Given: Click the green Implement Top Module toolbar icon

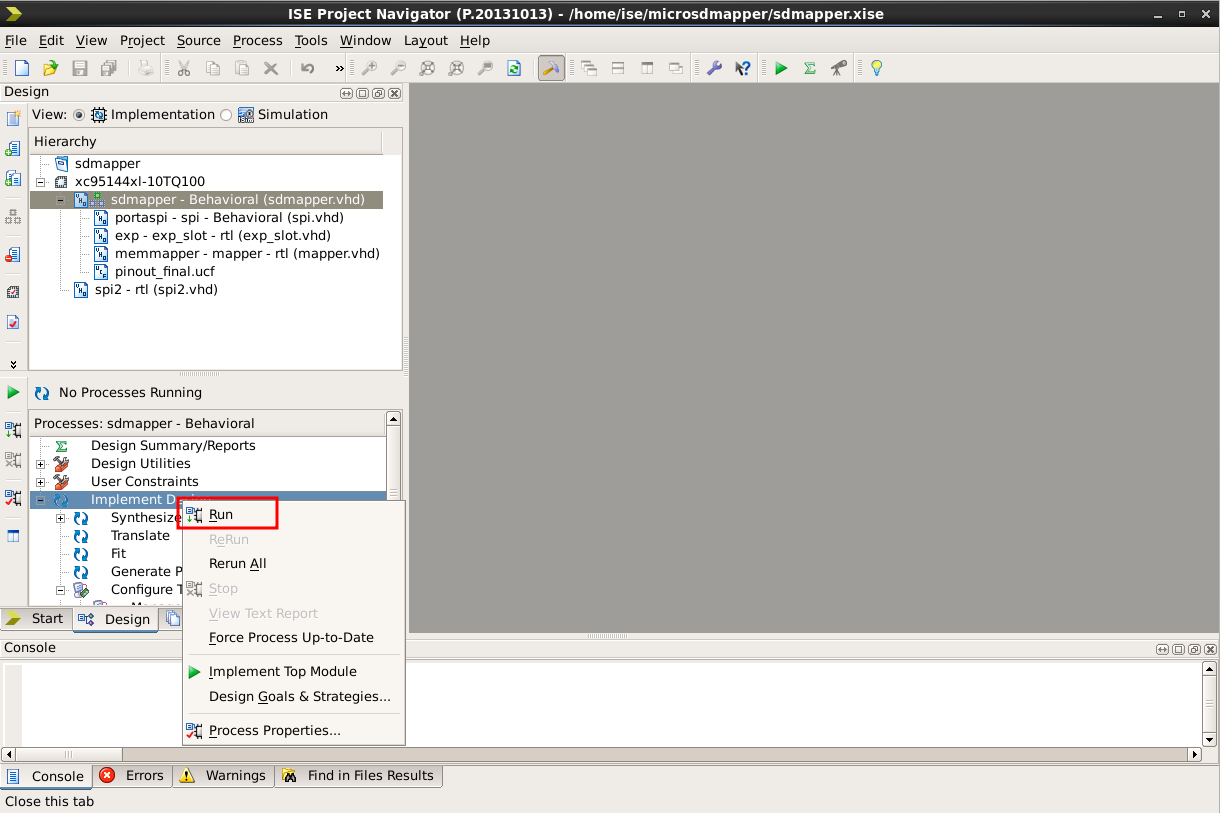Looking at the screenshot, I should point(781,68).
